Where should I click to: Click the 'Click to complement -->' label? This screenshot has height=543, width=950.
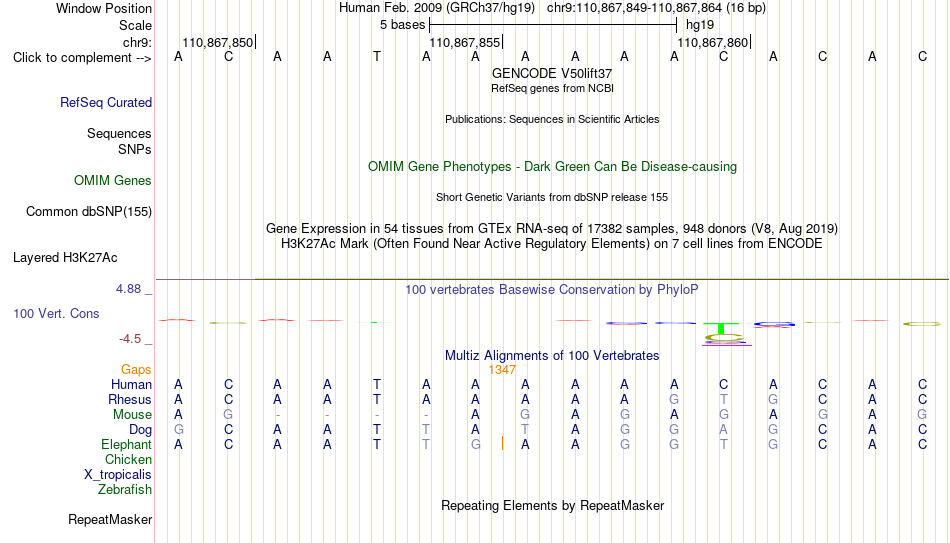[x=82, y=58]
